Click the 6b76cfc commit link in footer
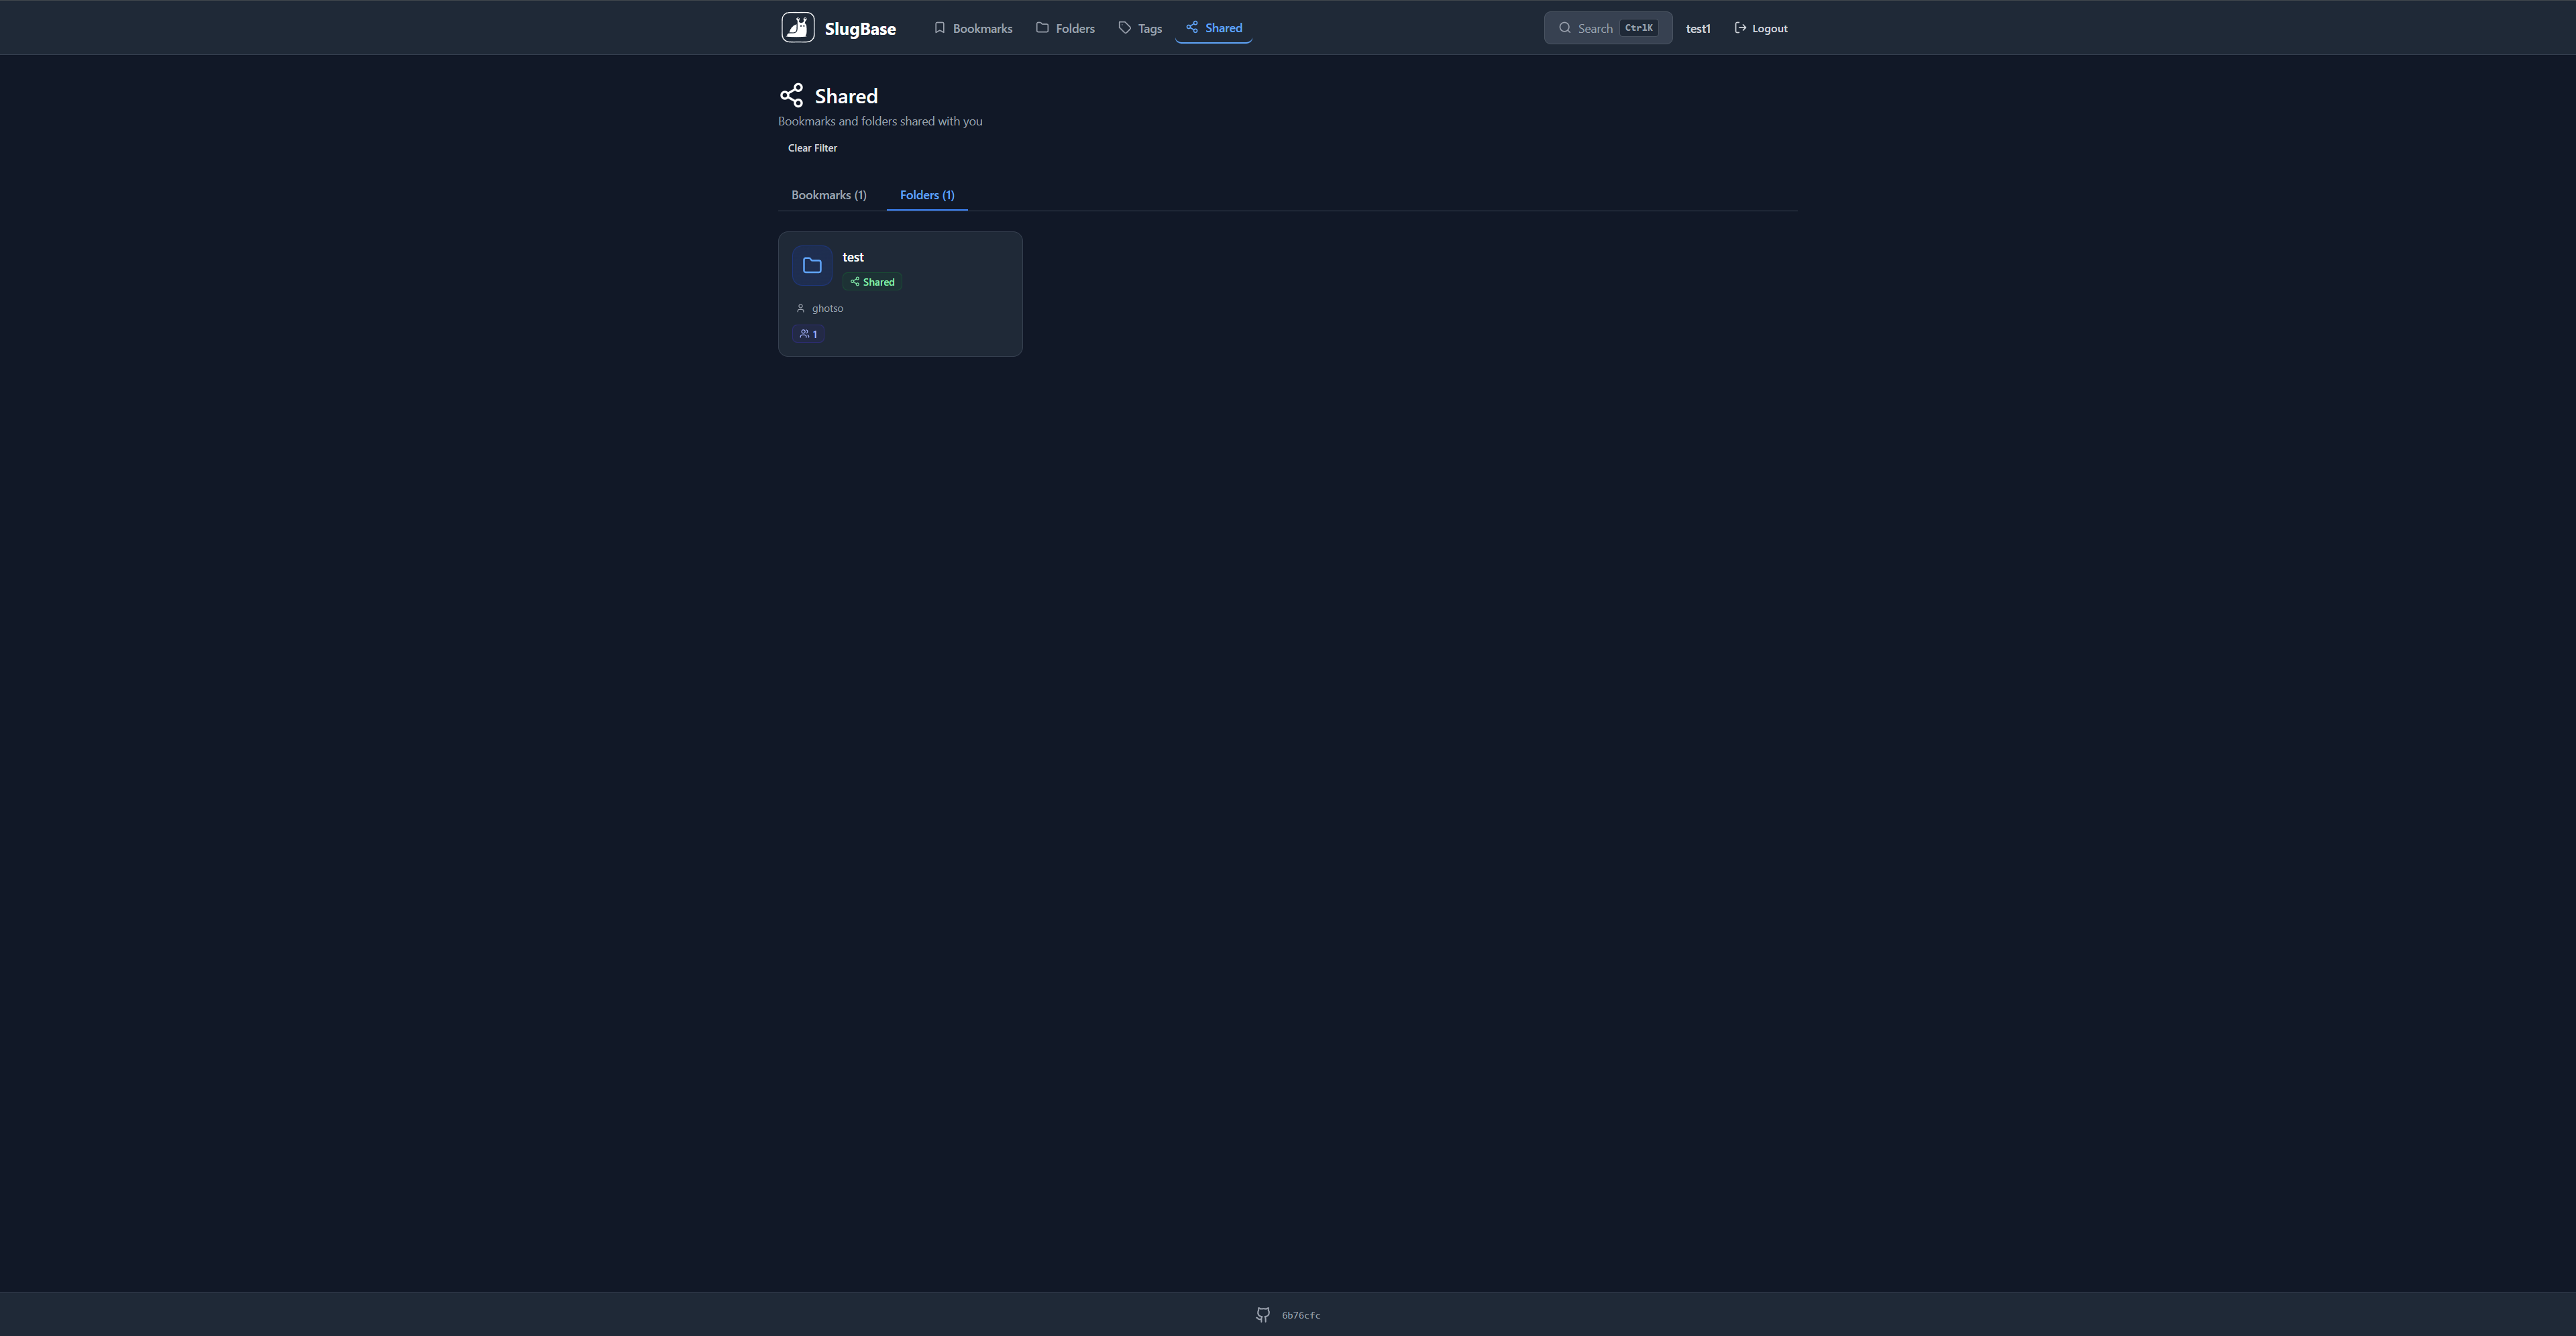The width and height of the screenshot is (2576, 1336). [x=1301, y=1314]
